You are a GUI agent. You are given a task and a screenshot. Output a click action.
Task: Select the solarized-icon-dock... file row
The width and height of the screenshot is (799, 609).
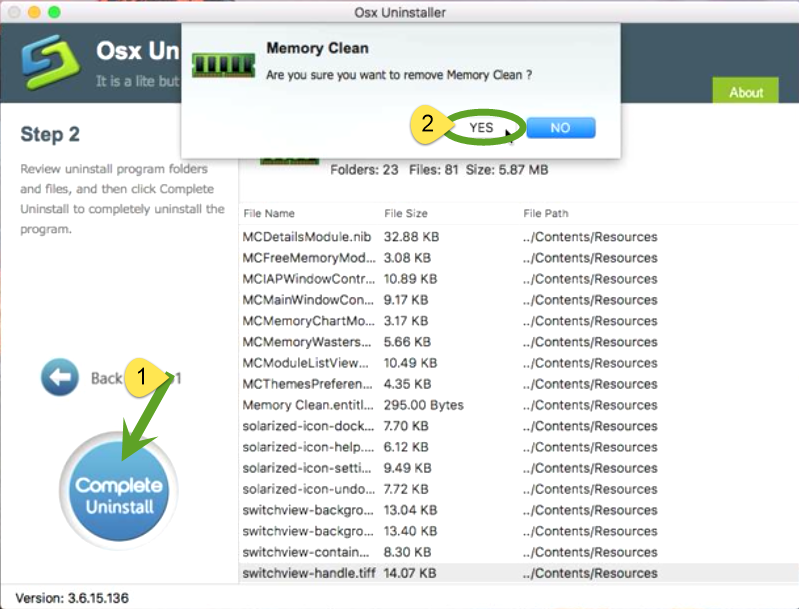point(519,426)
